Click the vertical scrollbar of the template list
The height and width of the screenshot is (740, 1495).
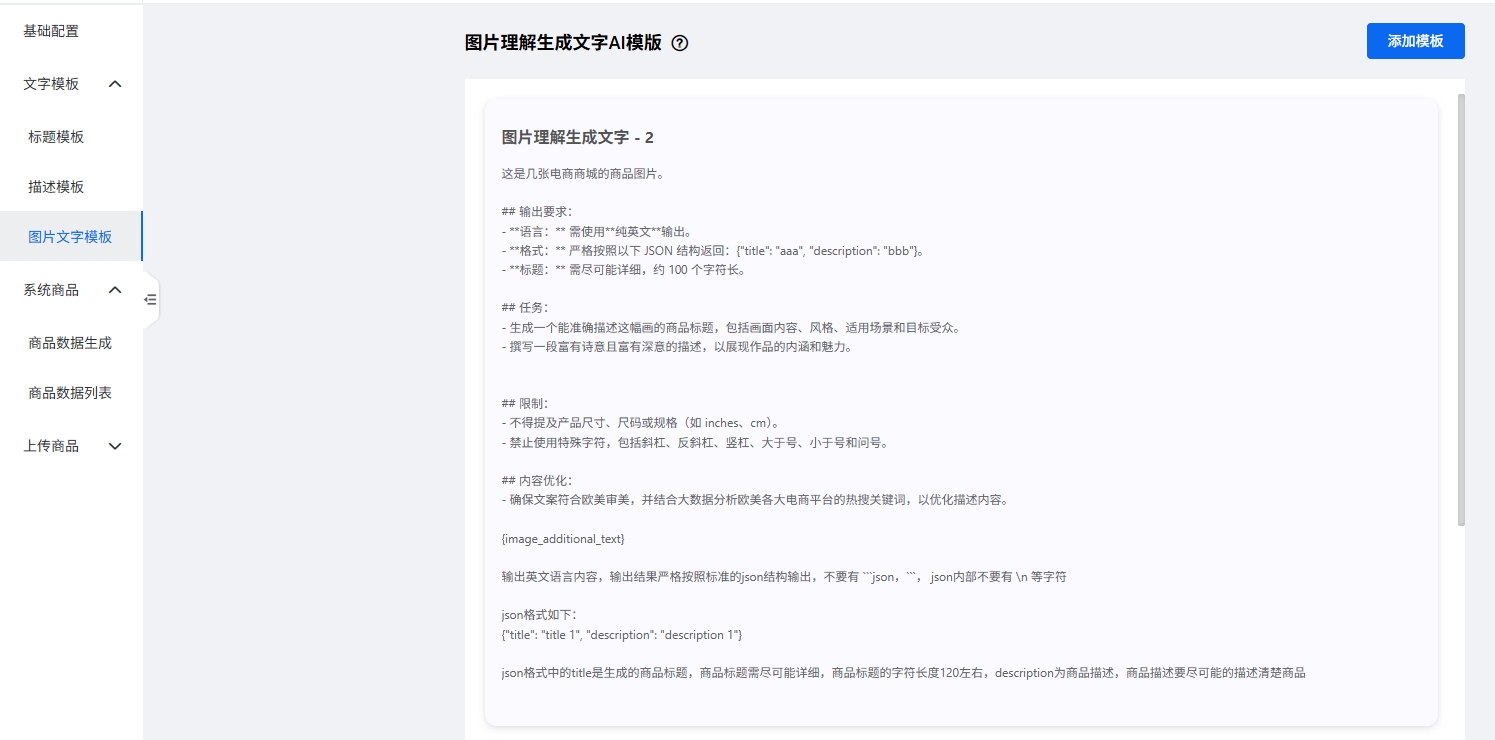pyautogui.click(x=1461, y=310)
